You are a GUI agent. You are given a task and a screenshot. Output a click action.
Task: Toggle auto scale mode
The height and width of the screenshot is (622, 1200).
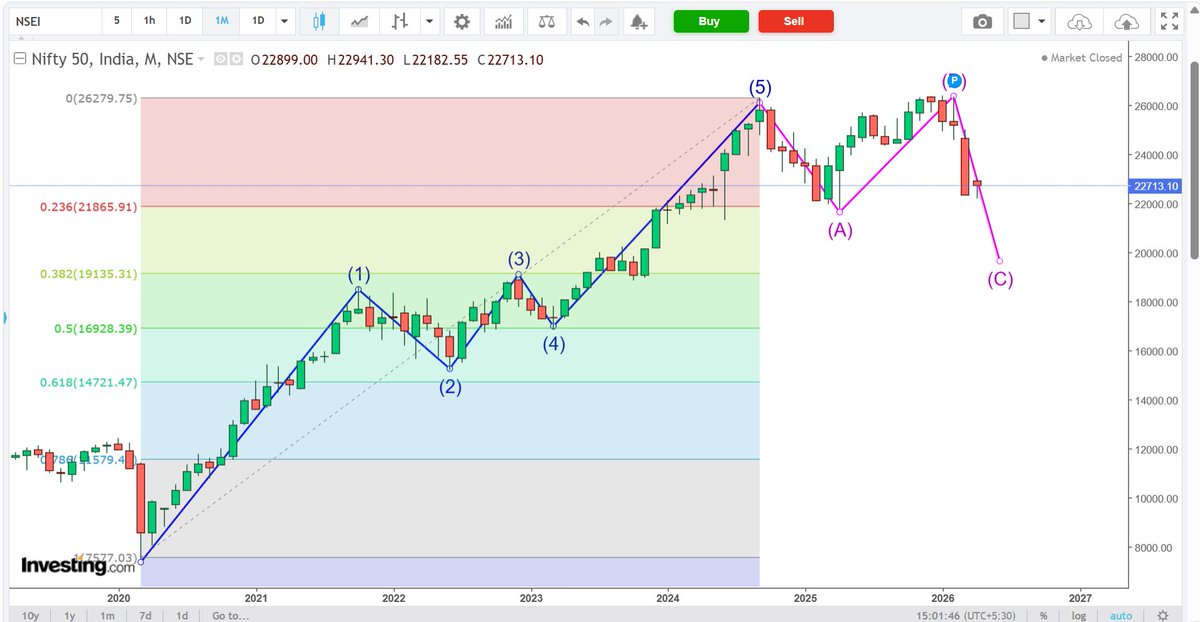(x=1121, y=615)
